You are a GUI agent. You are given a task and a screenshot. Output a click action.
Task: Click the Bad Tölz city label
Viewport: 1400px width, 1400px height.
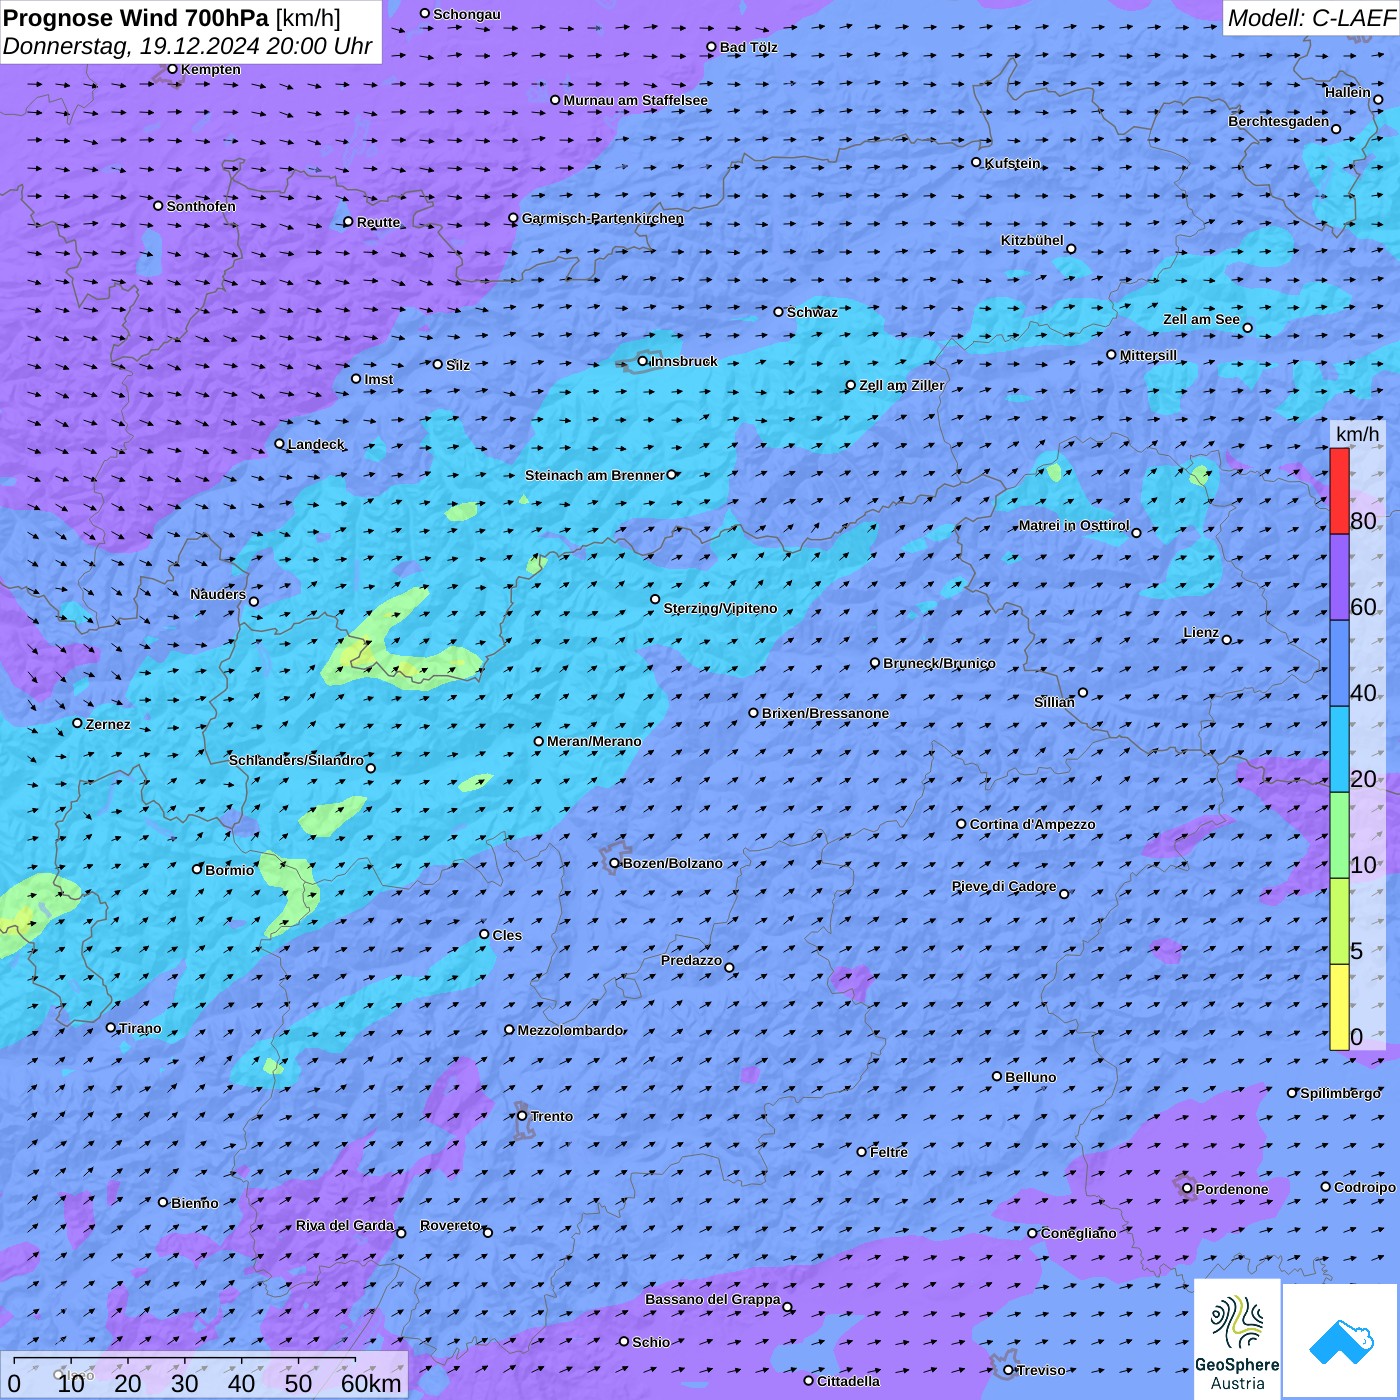[748, 47]
